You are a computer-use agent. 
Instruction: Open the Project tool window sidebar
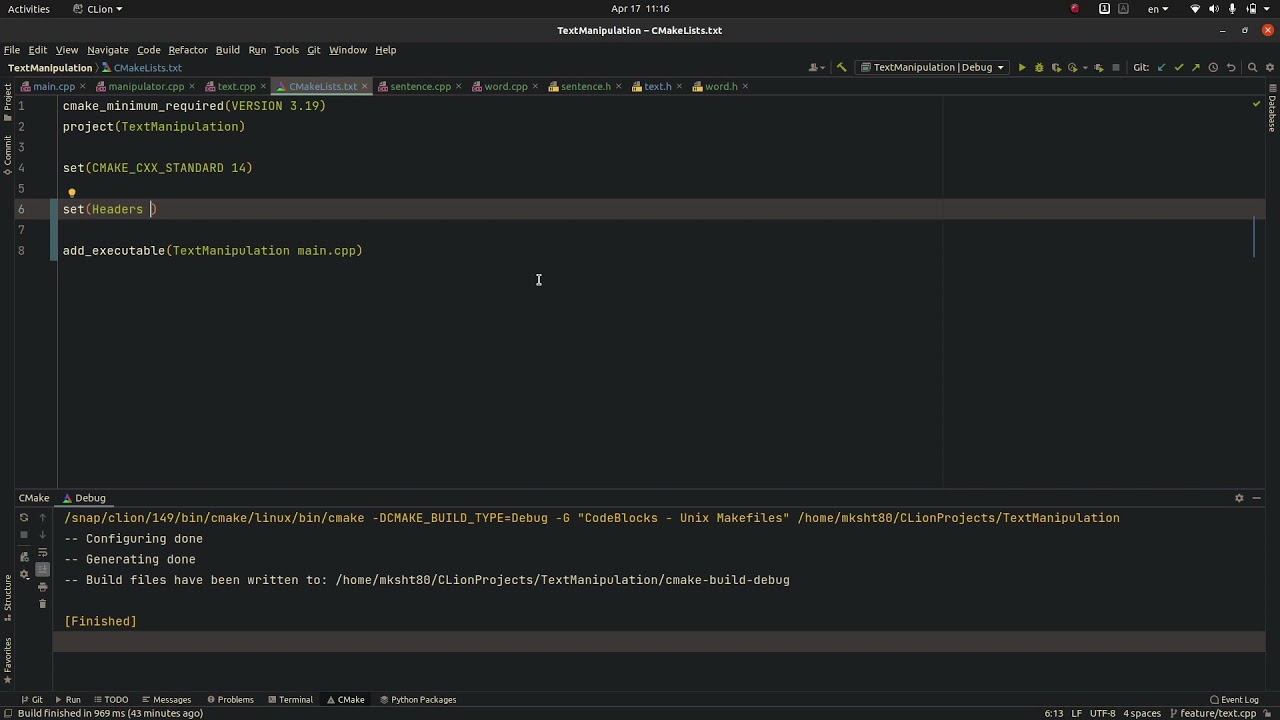pyautogui.click(x=7, y=103)
